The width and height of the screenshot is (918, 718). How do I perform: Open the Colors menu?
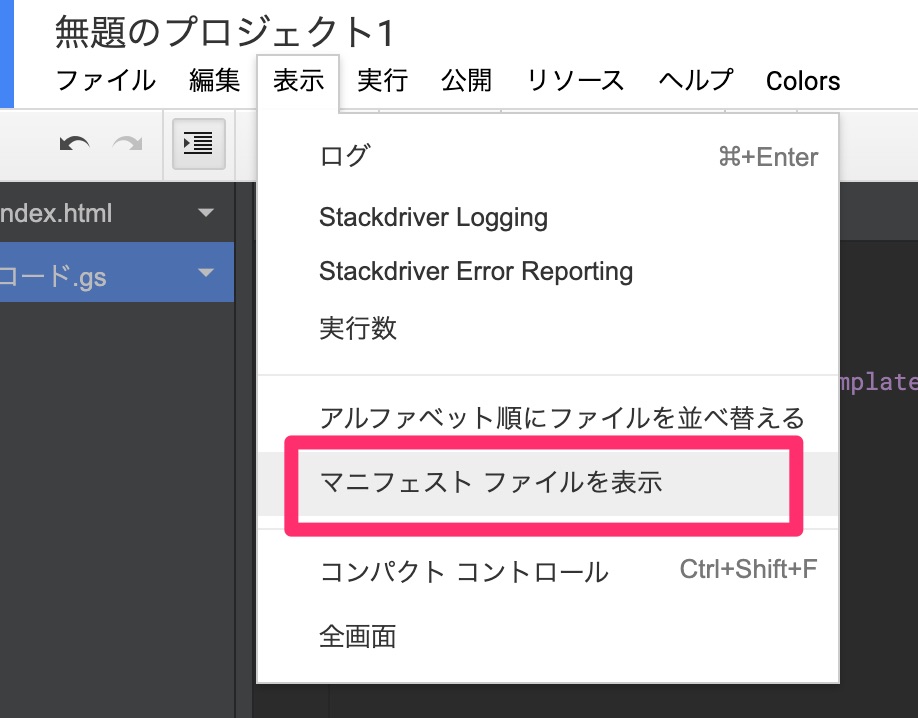[x=803, y=81]
